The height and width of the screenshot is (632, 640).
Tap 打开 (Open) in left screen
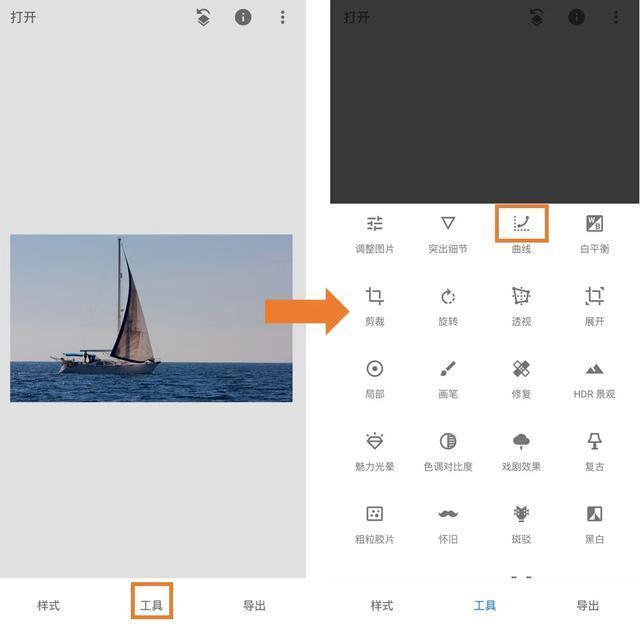[x=23, y=17]
